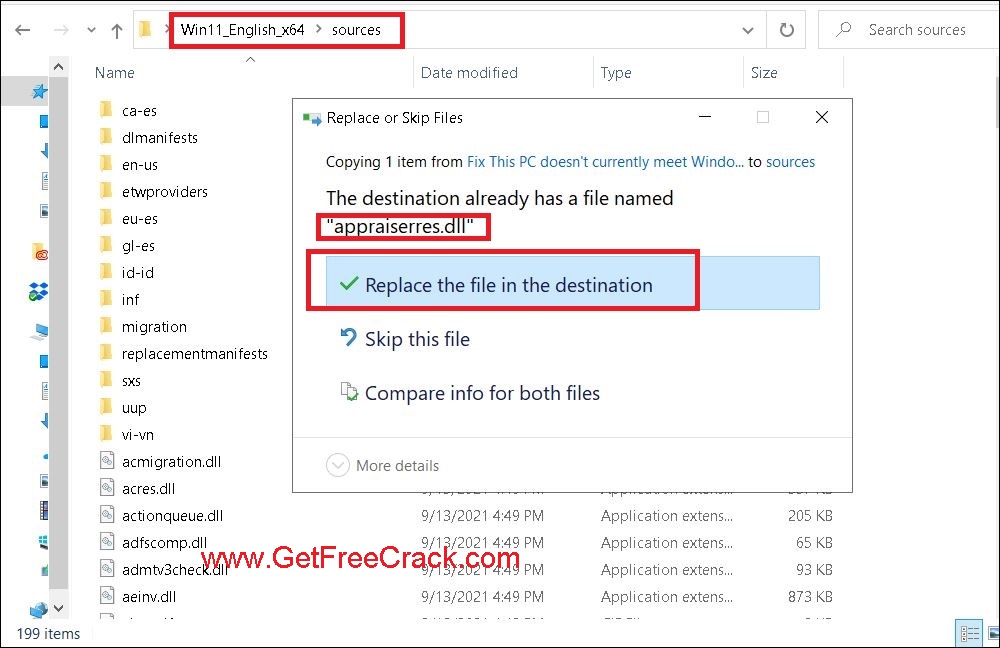This screenshot has width=1000, height=648.
Task: Select the sxs folder
Action: point(131,381)
